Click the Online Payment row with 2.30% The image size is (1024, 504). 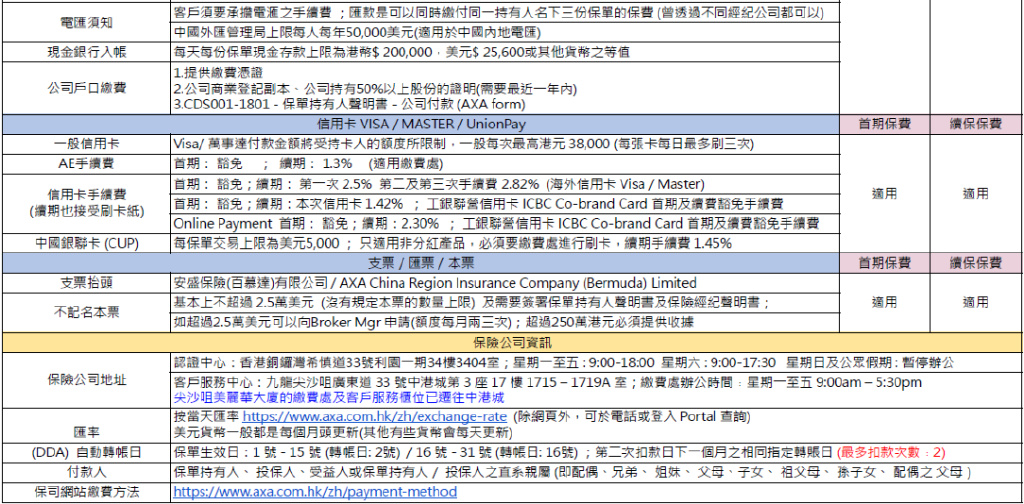504,223
